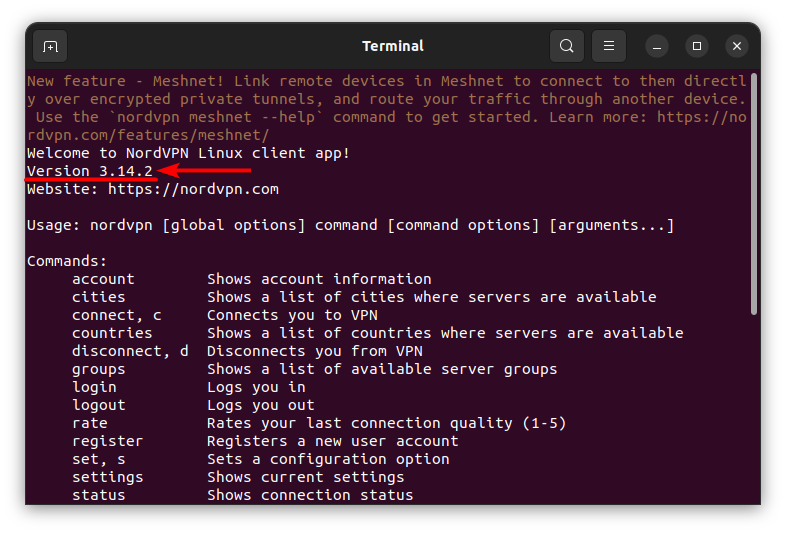Open the https://nordvpn.com website link
This screenshot has height=533, width=786.
click(x=193, y=189)
